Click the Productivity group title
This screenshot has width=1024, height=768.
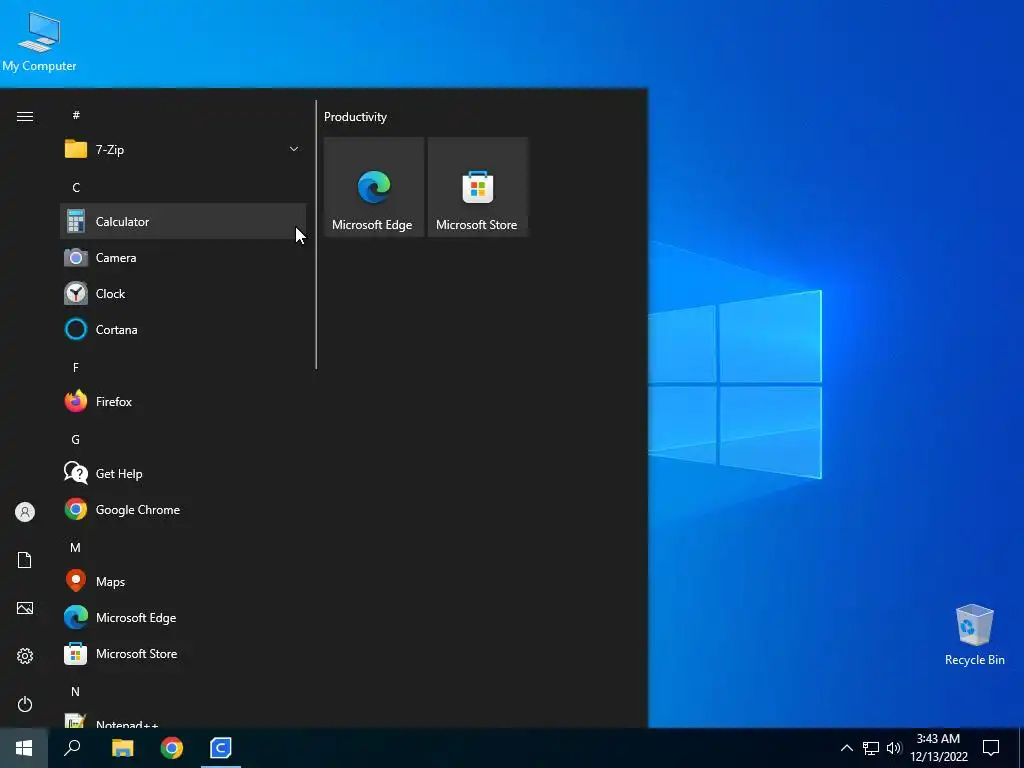click(355, 117)
